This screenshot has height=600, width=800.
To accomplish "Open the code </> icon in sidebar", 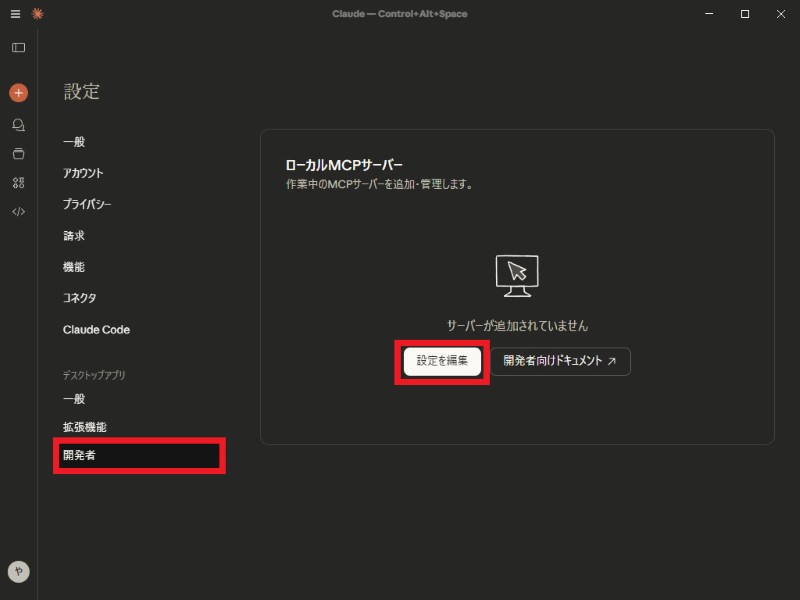I will click(x=18, y=212).
